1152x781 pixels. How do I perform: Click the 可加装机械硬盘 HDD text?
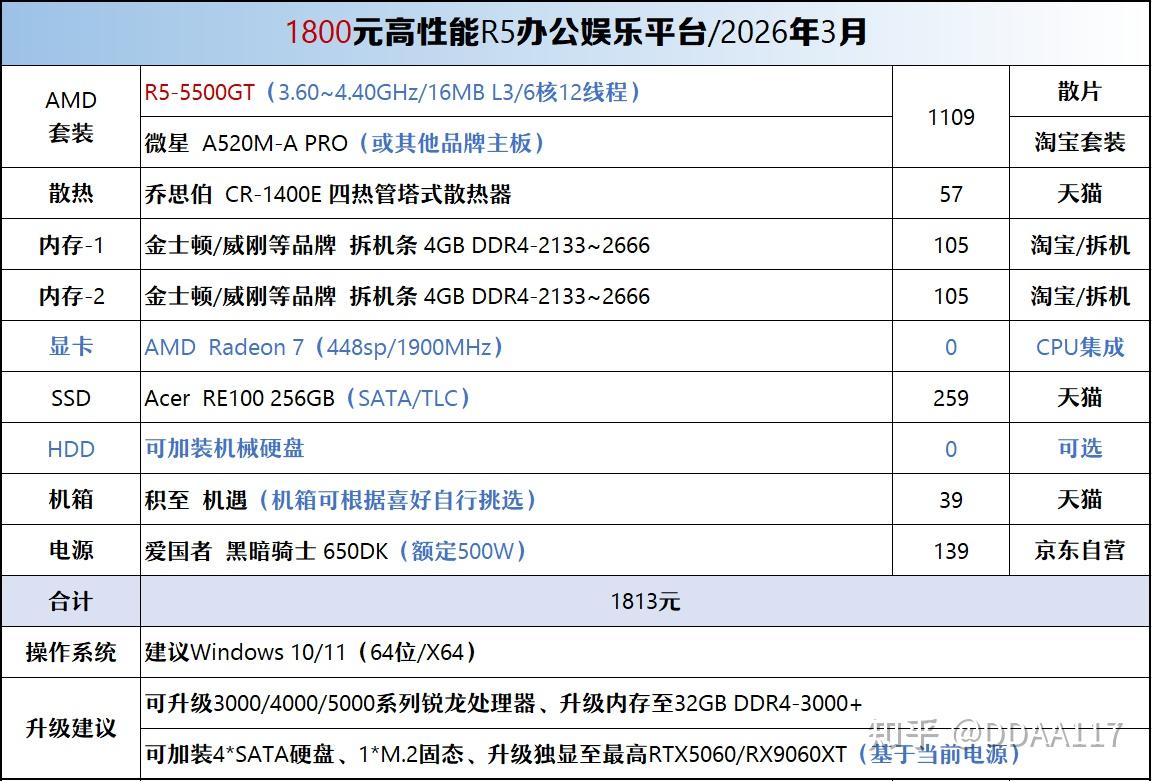224,448
